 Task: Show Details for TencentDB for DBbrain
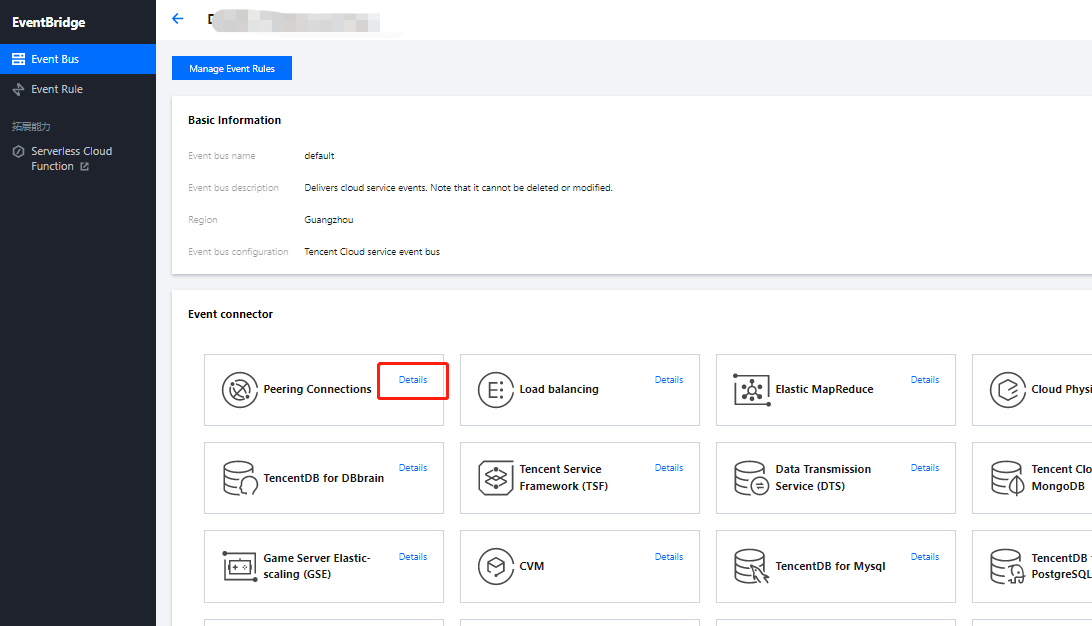(x=413, y=468)
